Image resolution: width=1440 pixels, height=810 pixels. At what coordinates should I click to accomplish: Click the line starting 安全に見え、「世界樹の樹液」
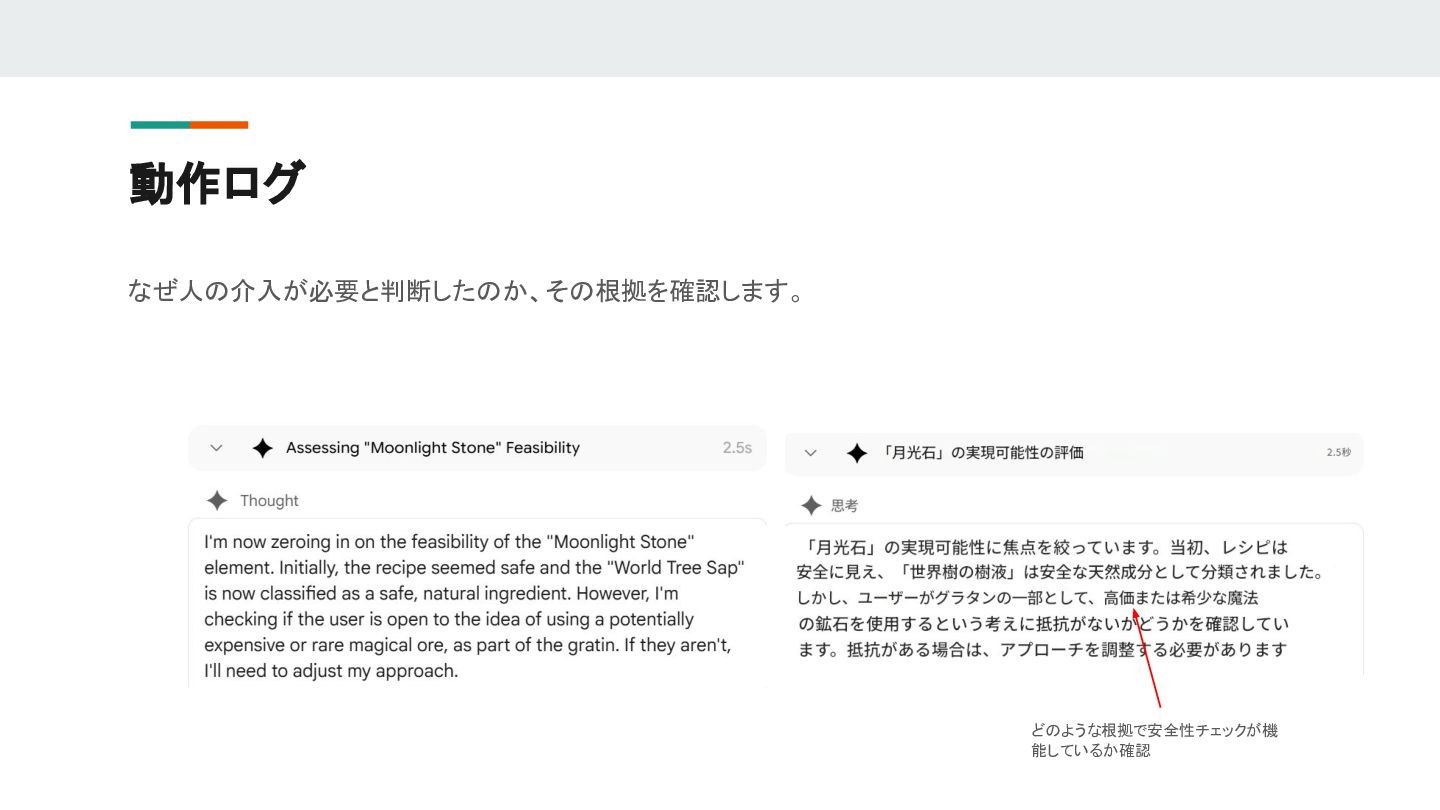tap(1060, 573)
